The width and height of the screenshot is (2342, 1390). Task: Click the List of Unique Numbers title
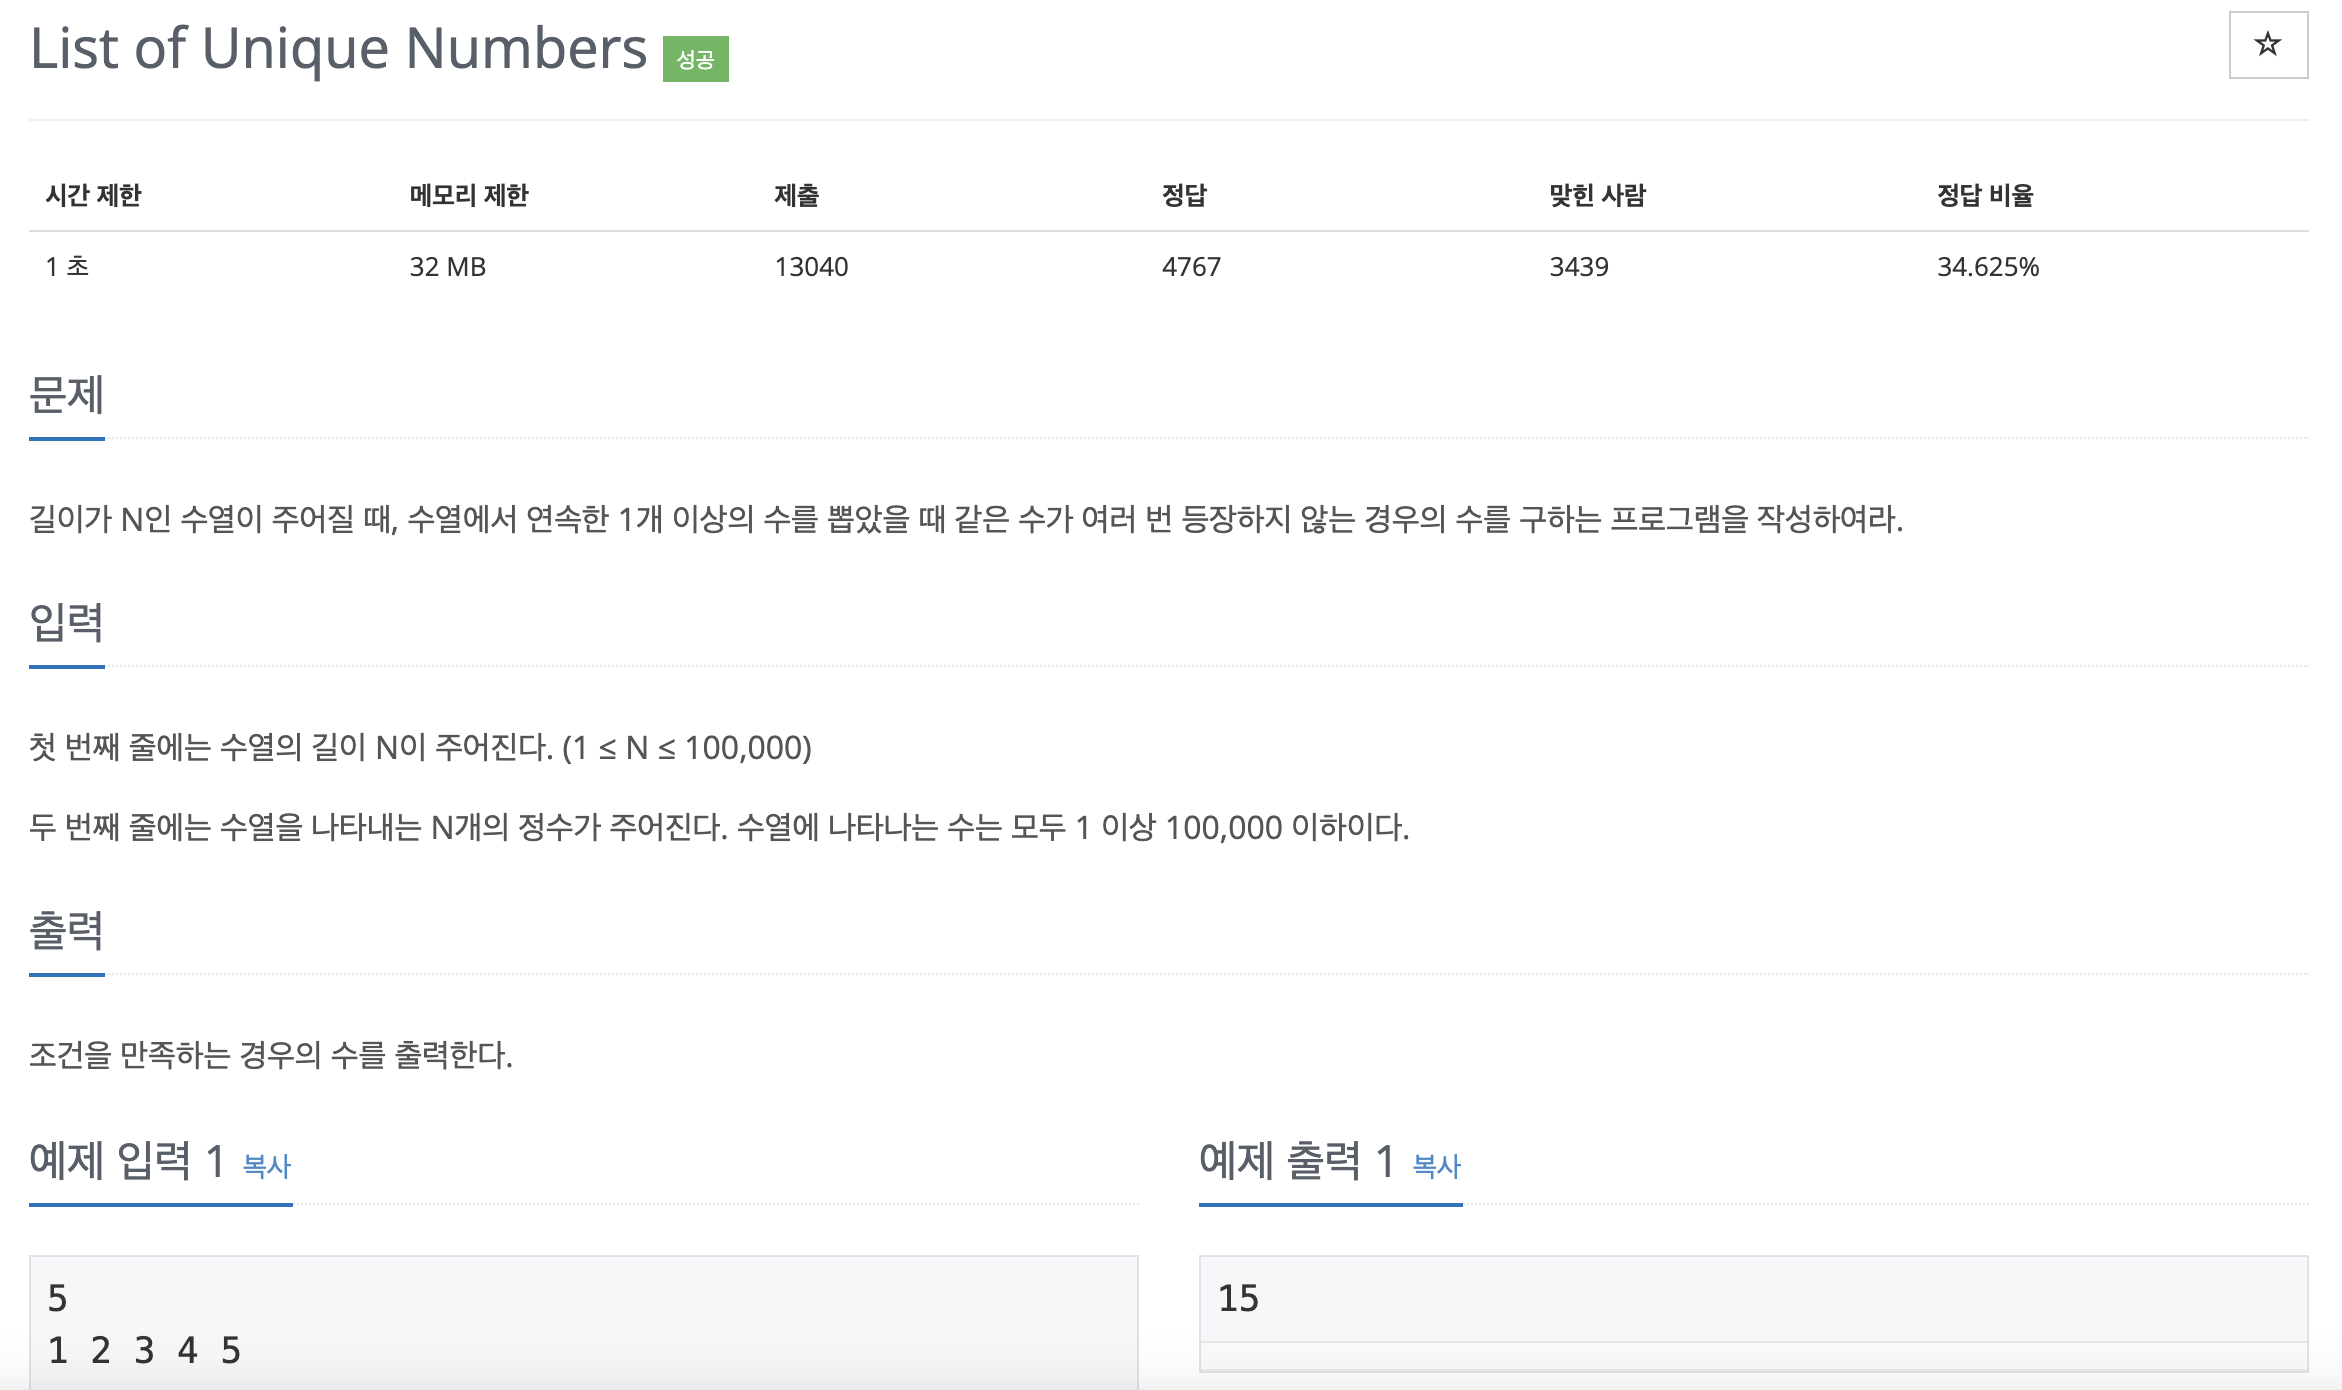click(x=338, y=48)
